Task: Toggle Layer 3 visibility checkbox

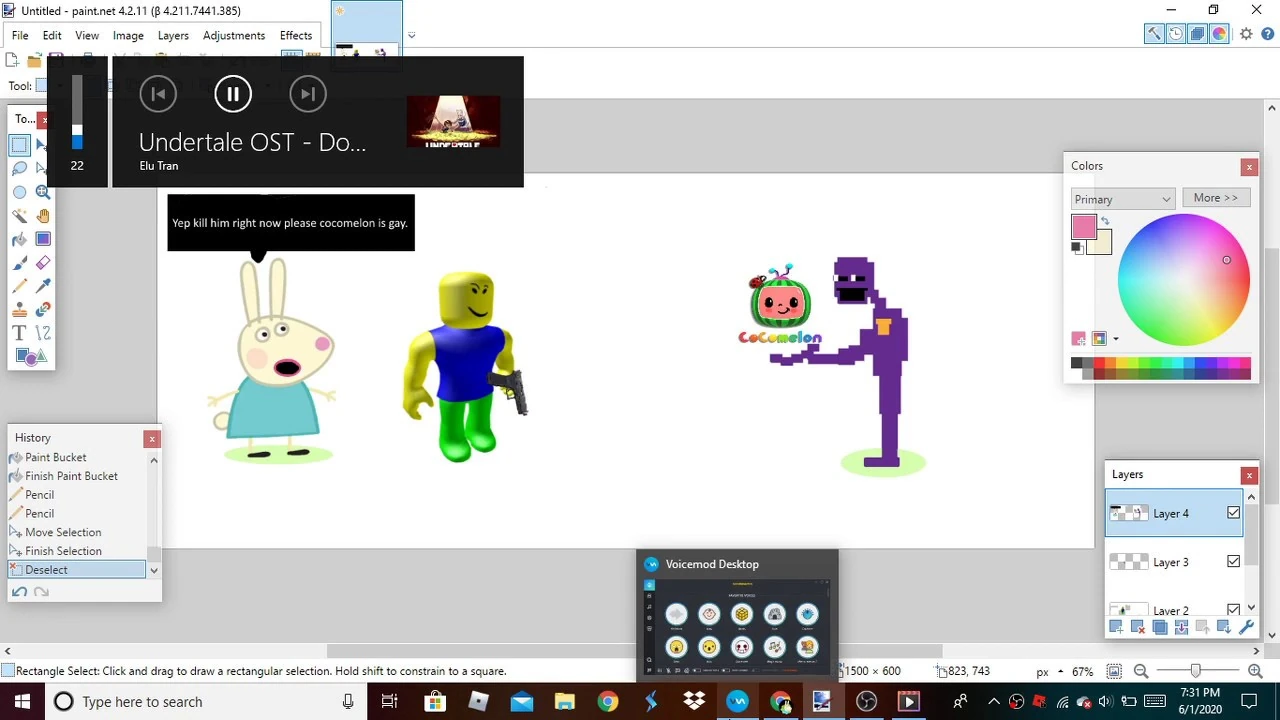Action: point(1233,562)
